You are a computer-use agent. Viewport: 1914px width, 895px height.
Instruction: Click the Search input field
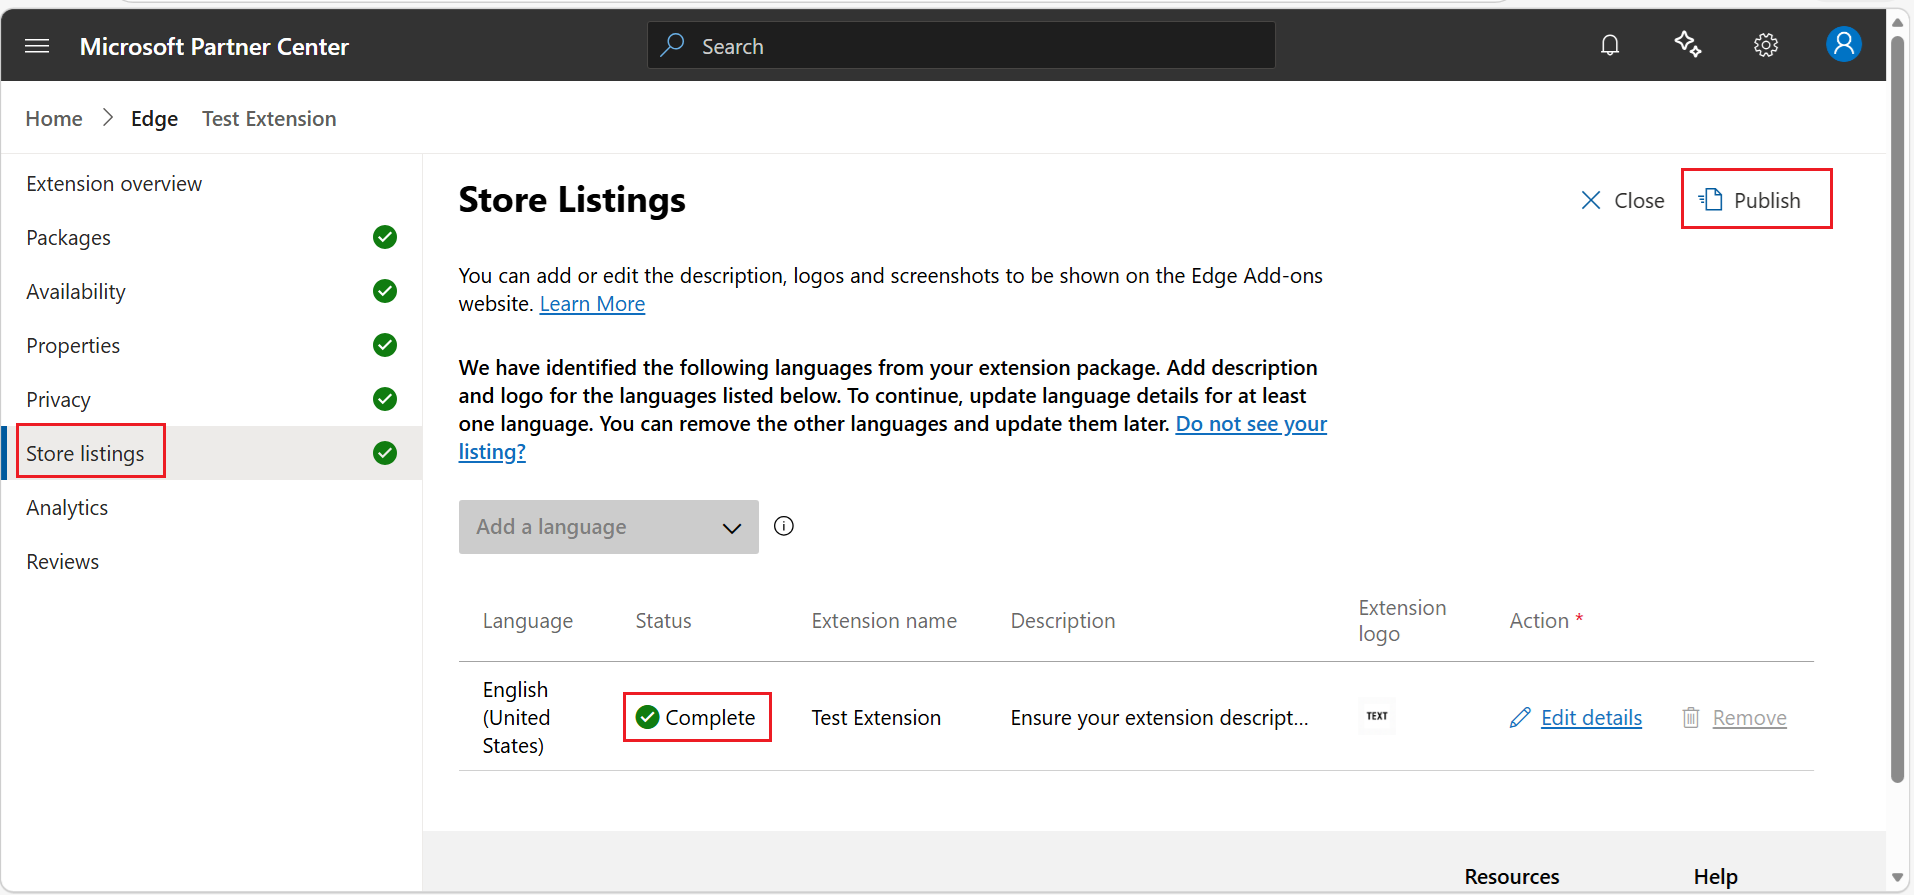point(961,45)
